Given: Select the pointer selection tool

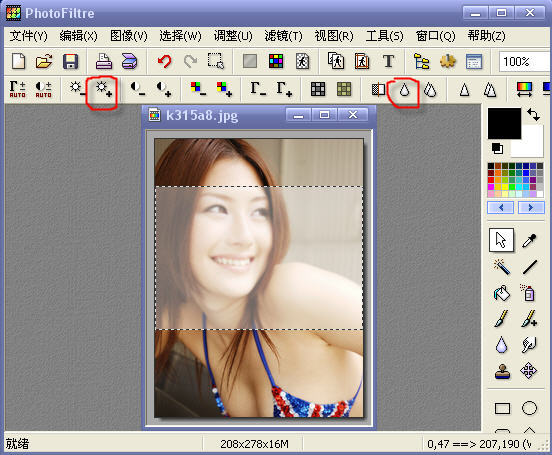Looking at the screenshot, I should pyautogui.click(x=501, y=240).
